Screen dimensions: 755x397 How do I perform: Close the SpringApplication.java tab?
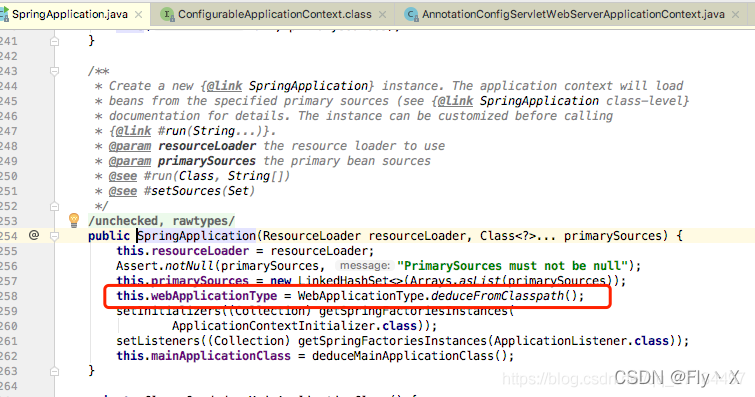pos(139,15)
